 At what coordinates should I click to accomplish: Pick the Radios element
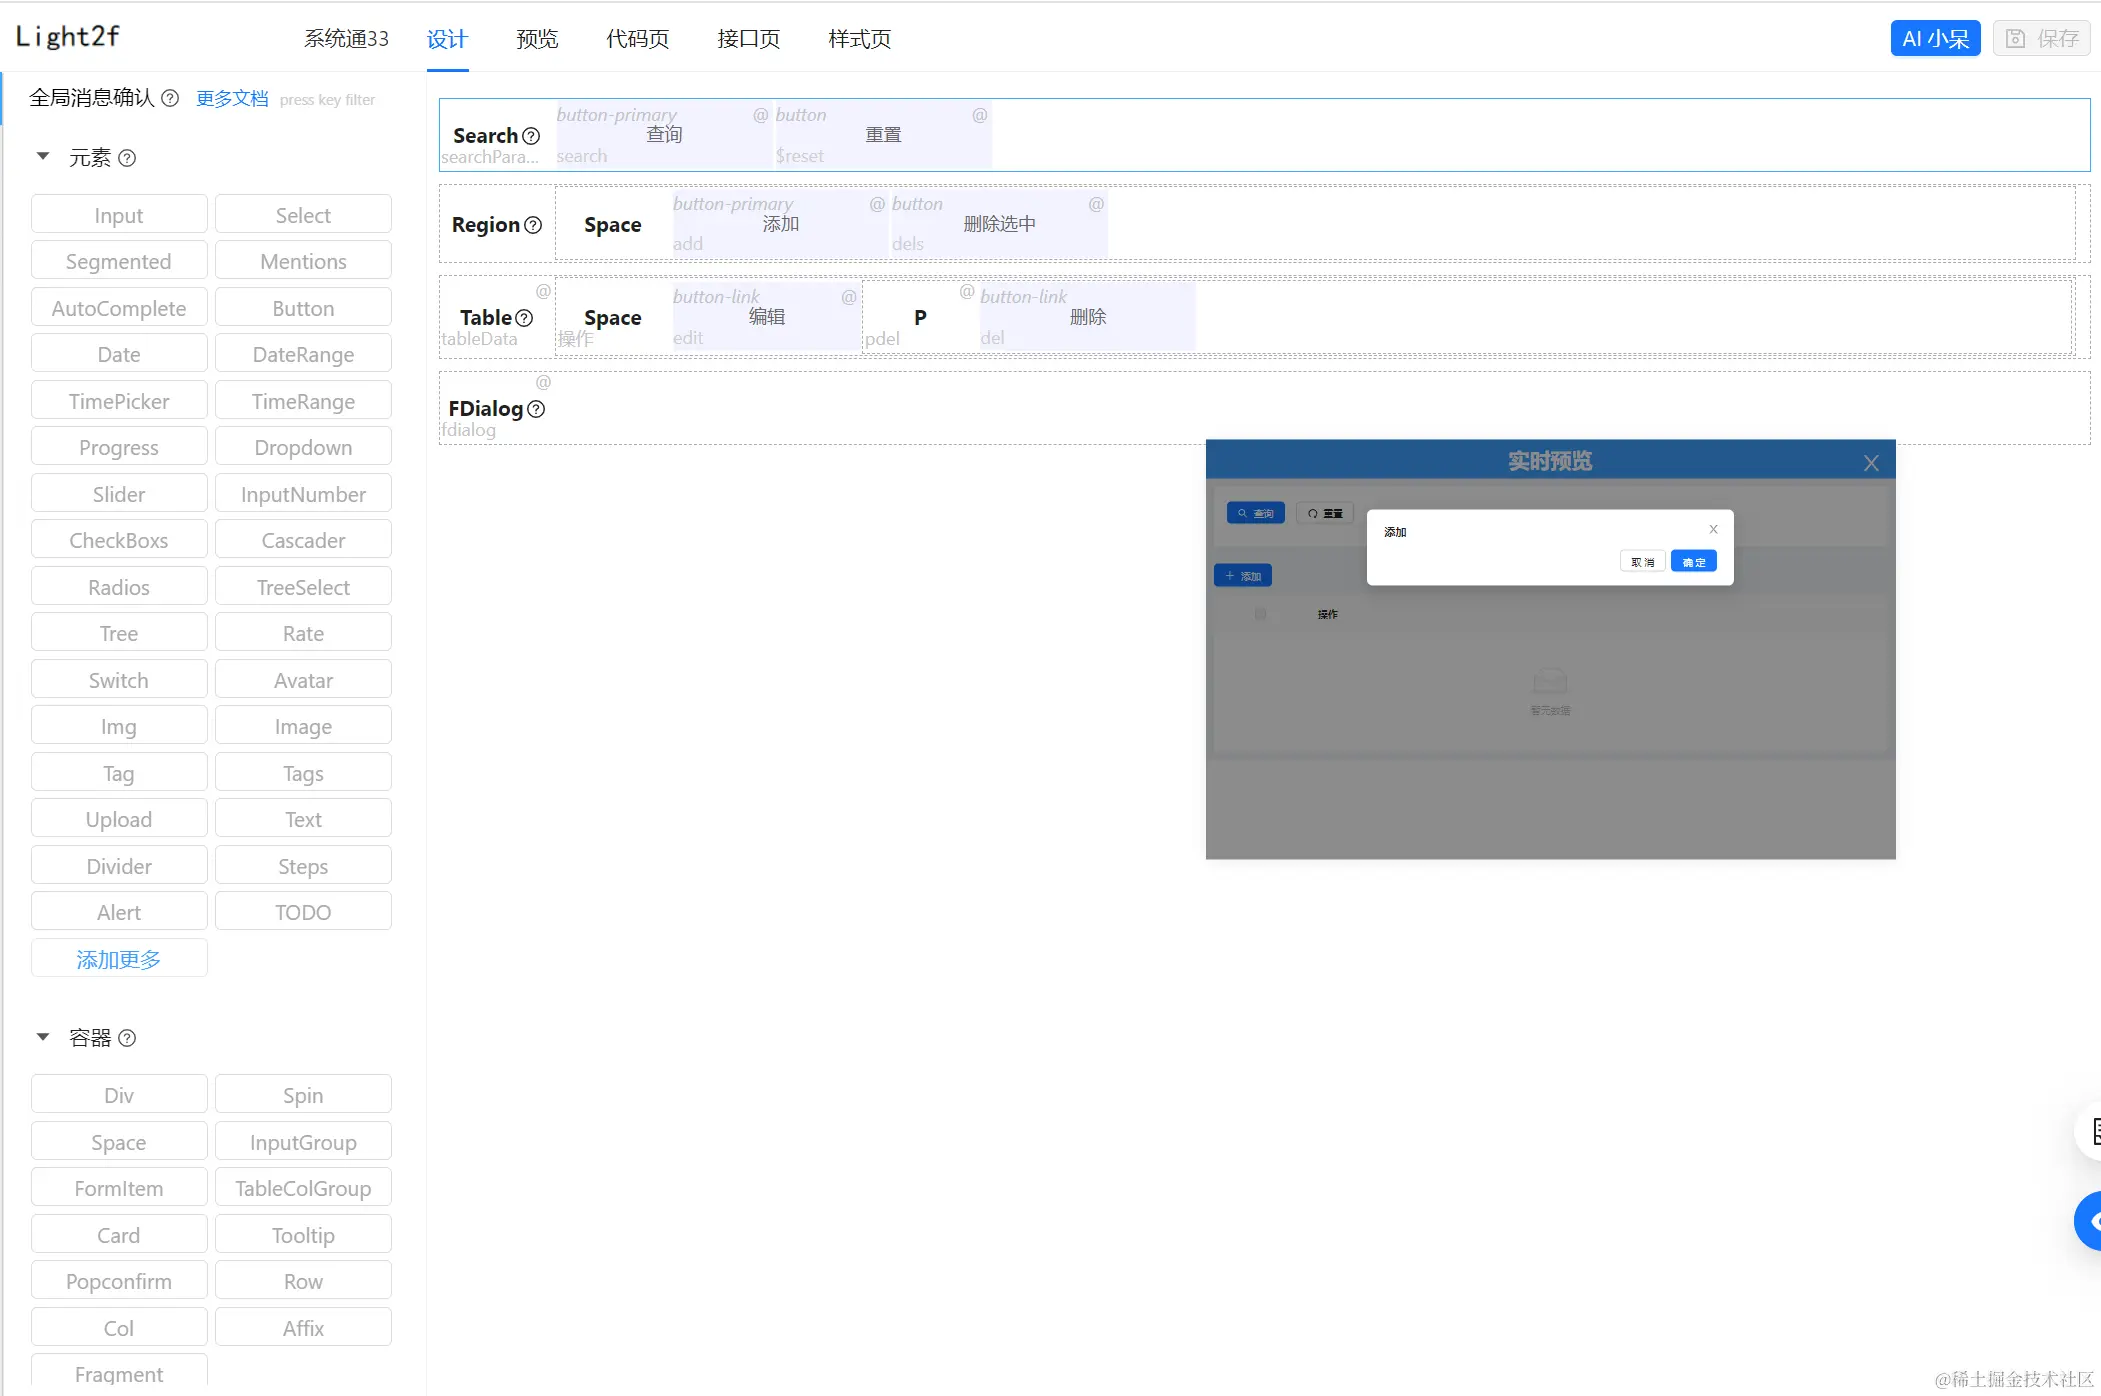click(119, 587)
